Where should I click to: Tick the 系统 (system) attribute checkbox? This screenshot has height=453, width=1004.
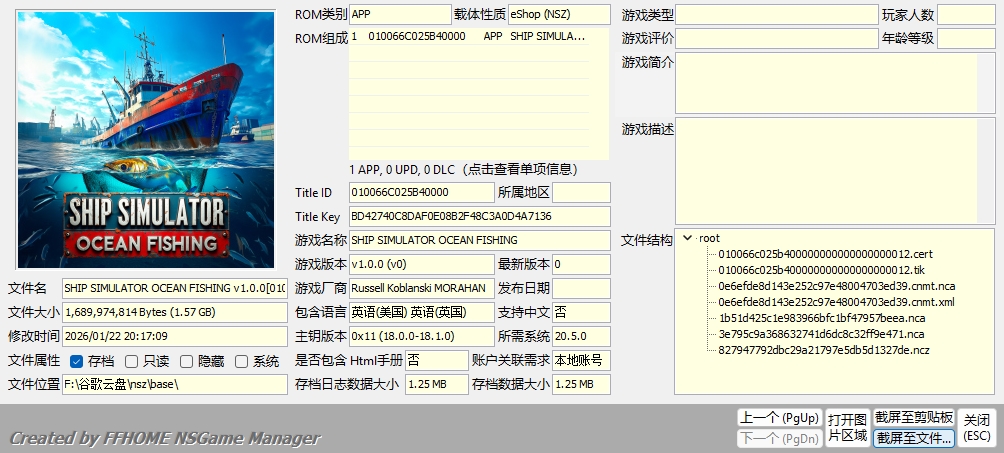point(241,361)
